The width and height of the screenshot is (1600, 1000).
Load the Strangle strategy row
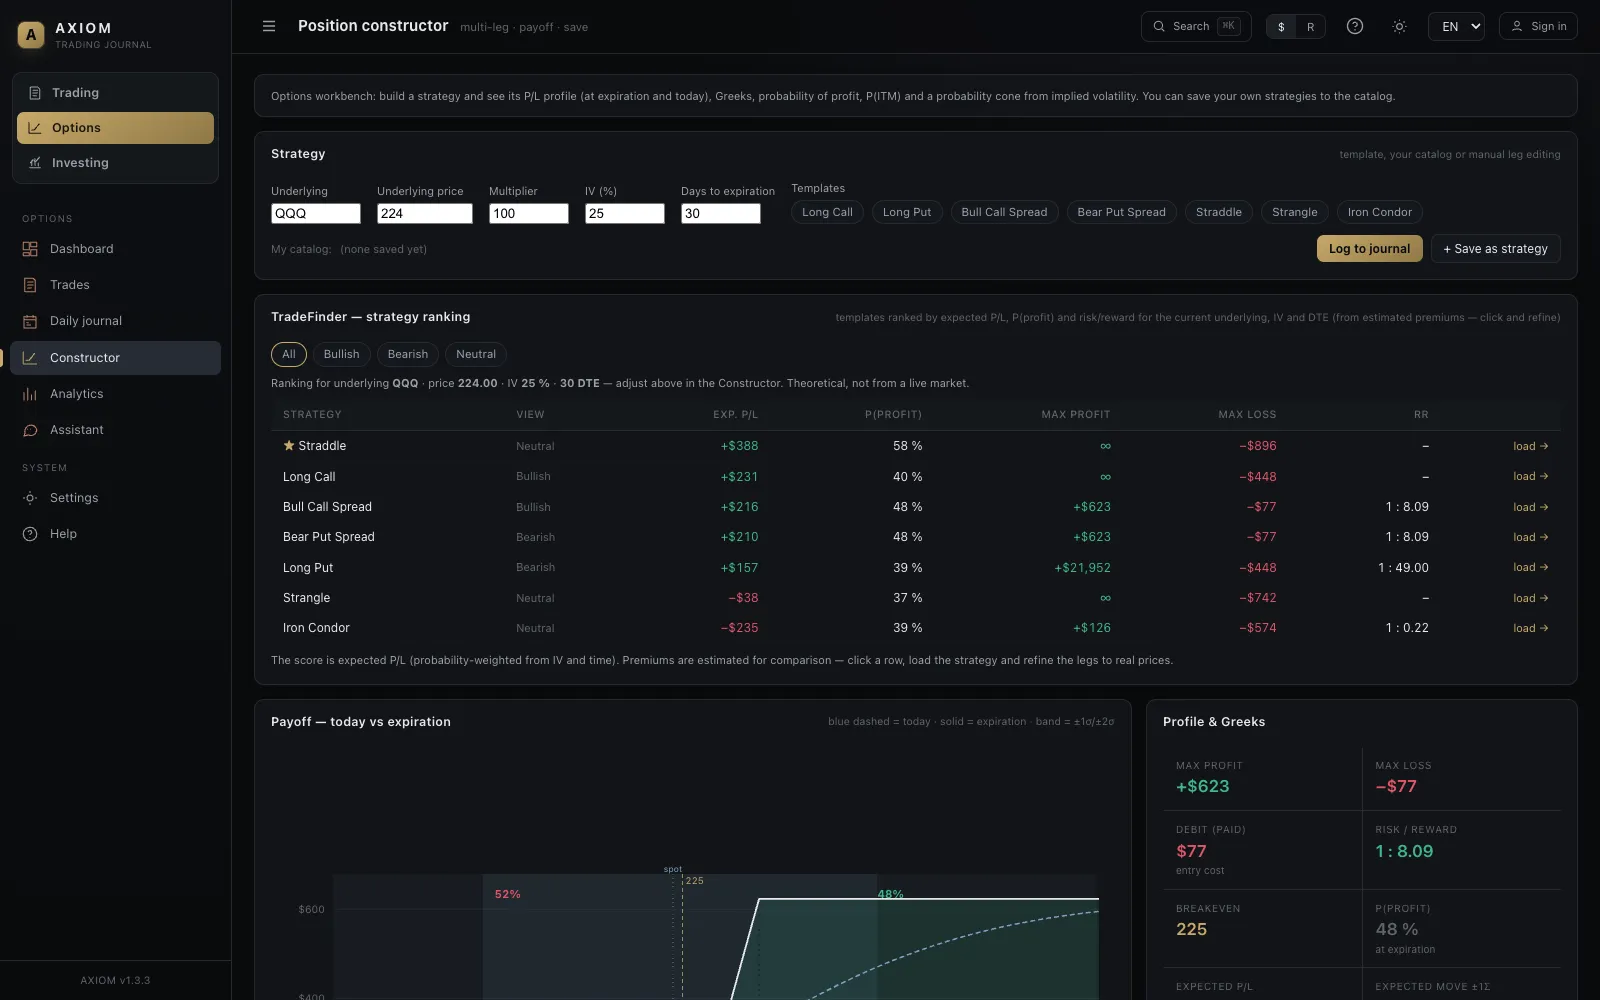1530,598
